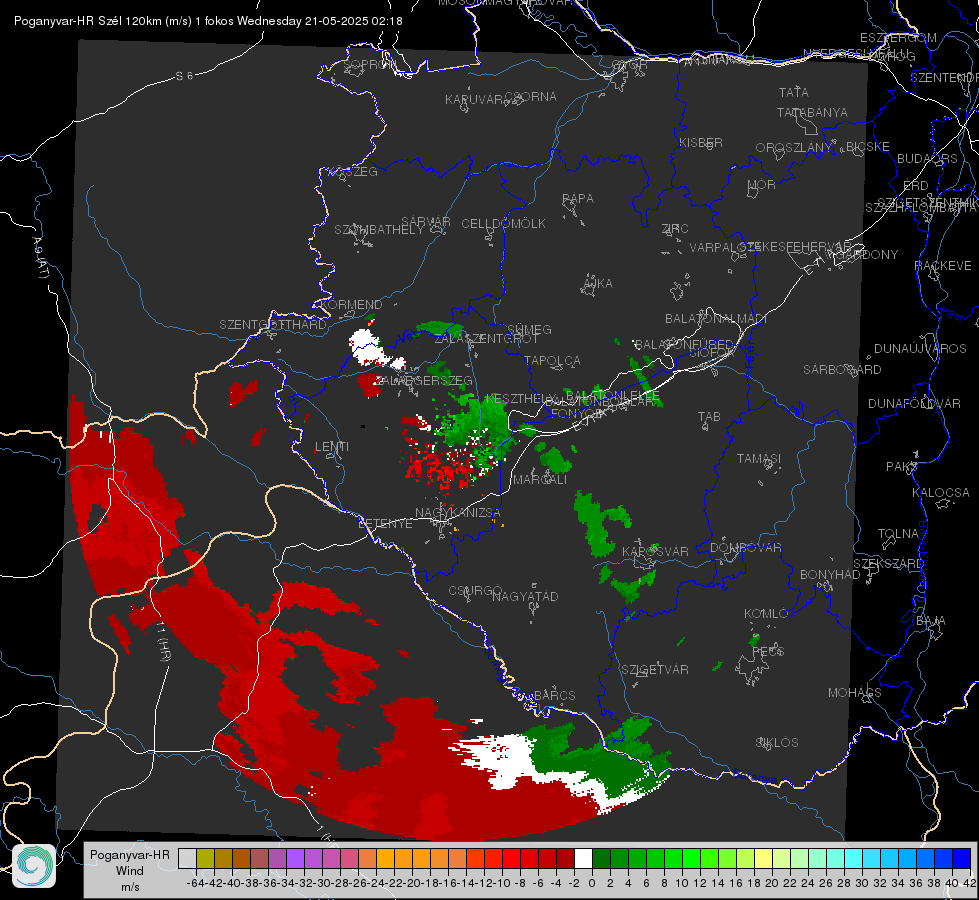Select the KAPOSVÁR city label
This screenshot has height=900, width=979.
655,551
